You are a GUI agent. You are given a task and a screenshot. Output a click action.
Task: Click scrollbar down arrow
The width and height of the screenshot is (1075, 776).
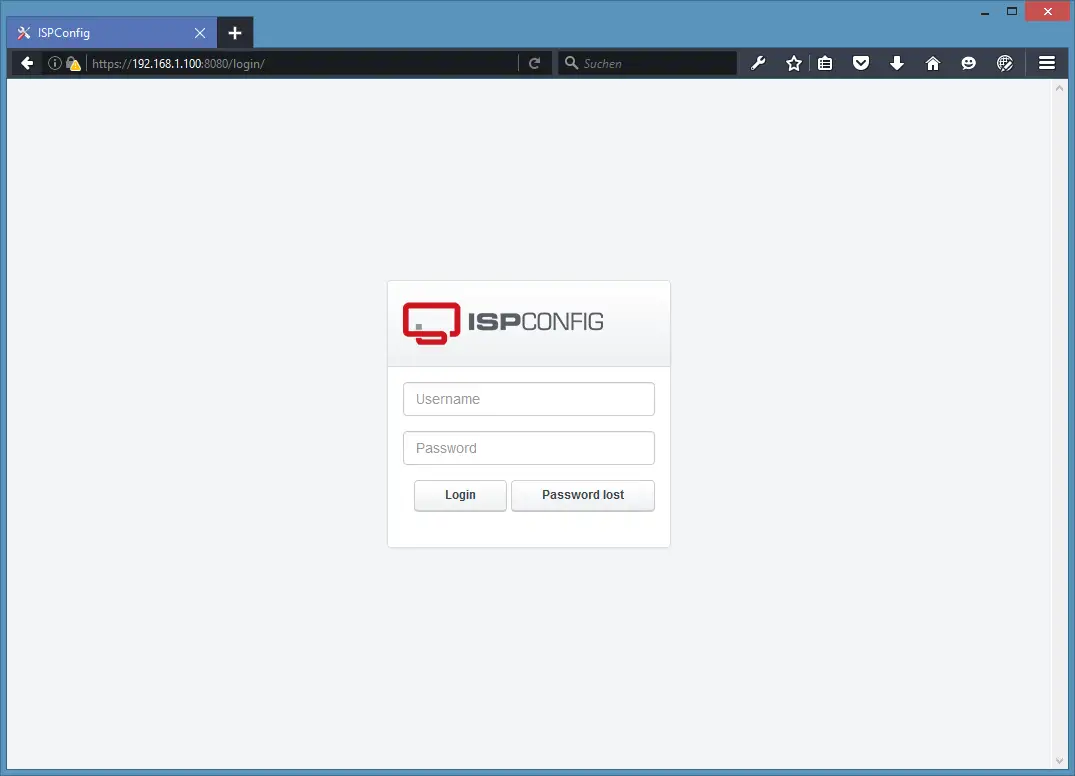click(x=1059, y=761)
